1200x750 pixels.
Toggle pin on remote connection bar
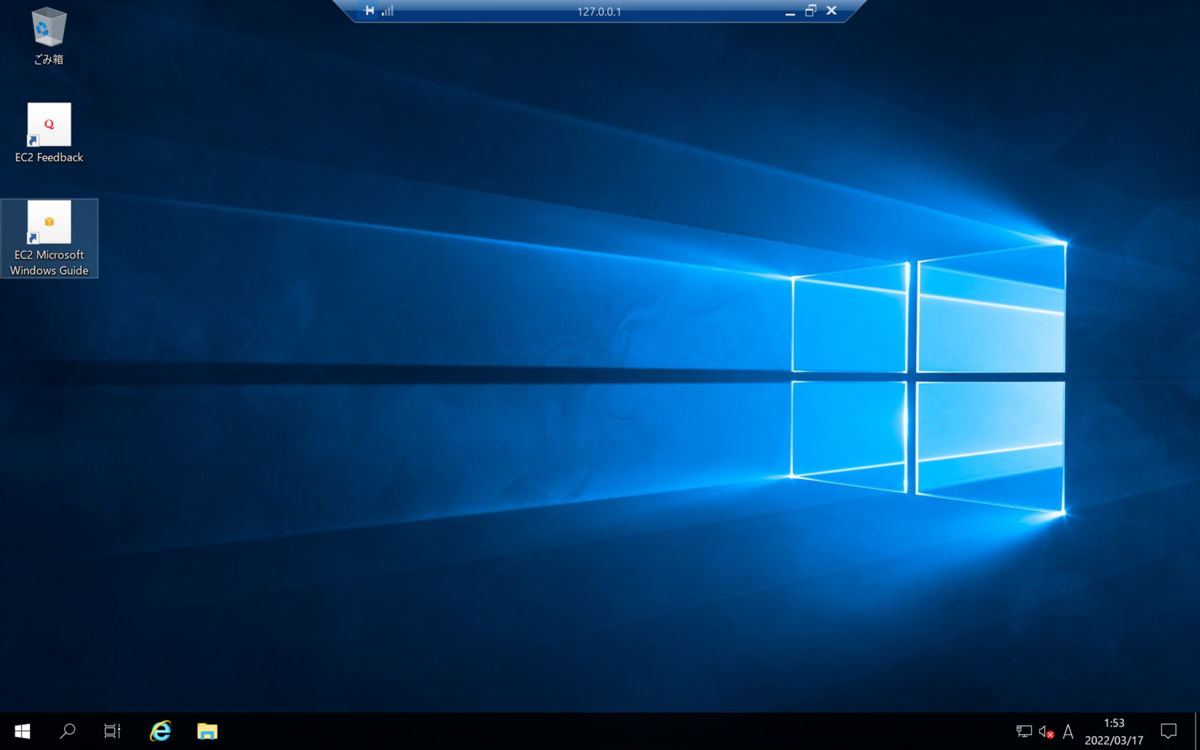[368, 11]
